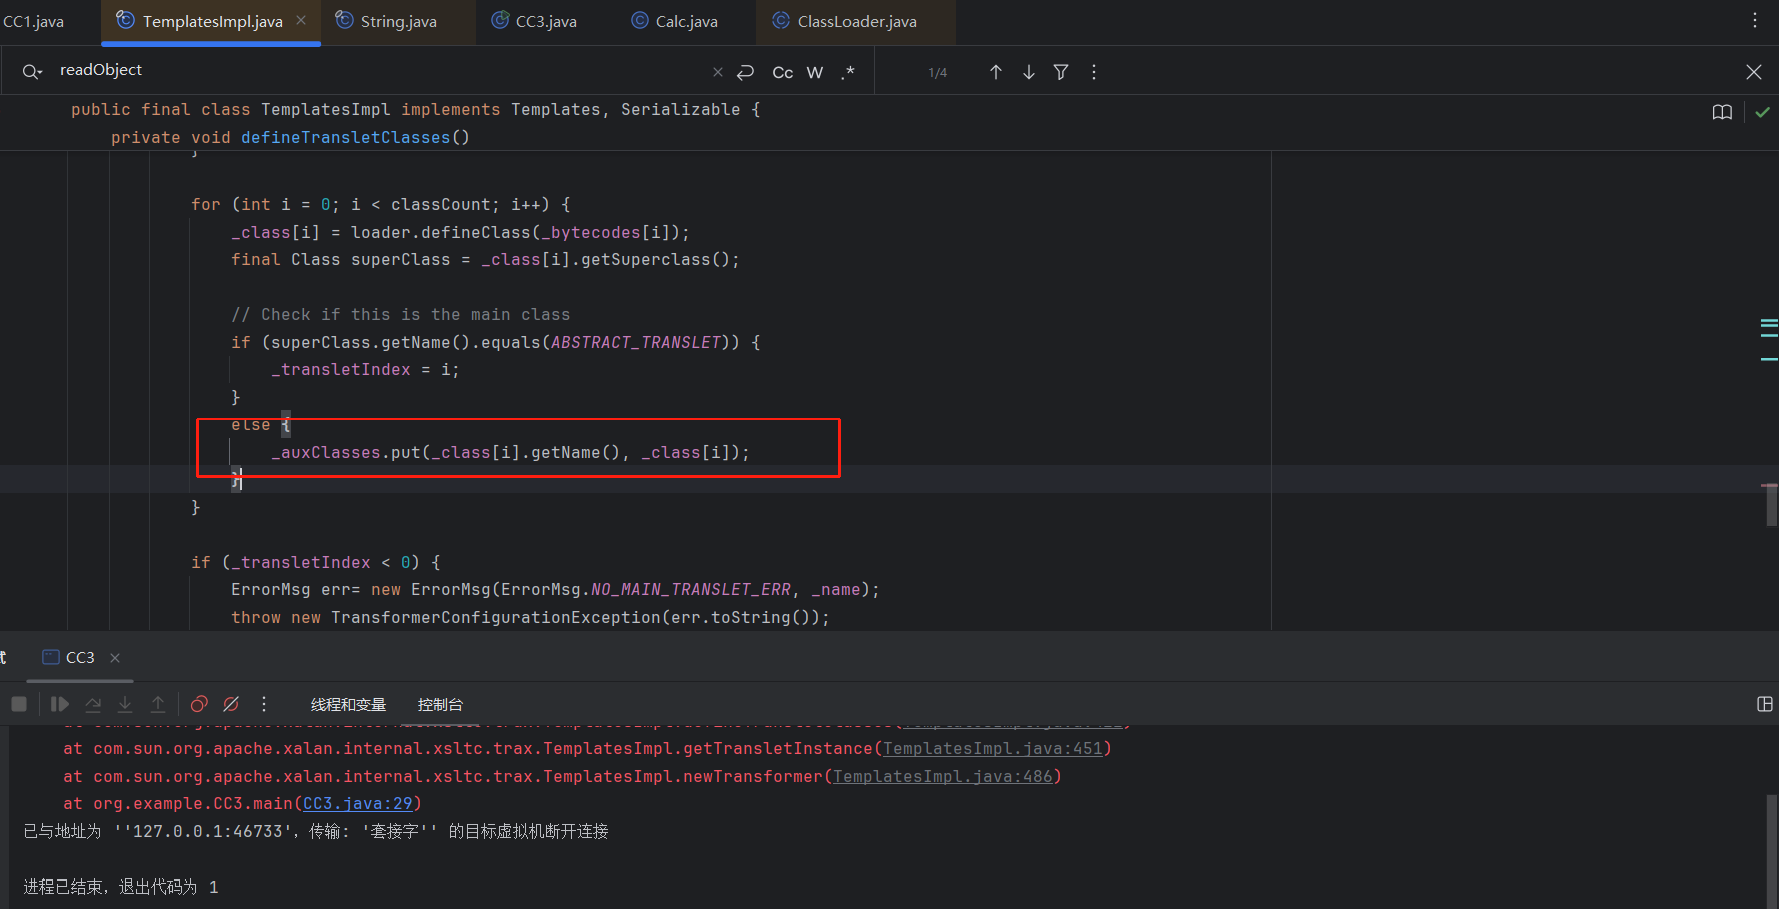Click the green checkmark inspections icon

click(x=1762, y=112)
